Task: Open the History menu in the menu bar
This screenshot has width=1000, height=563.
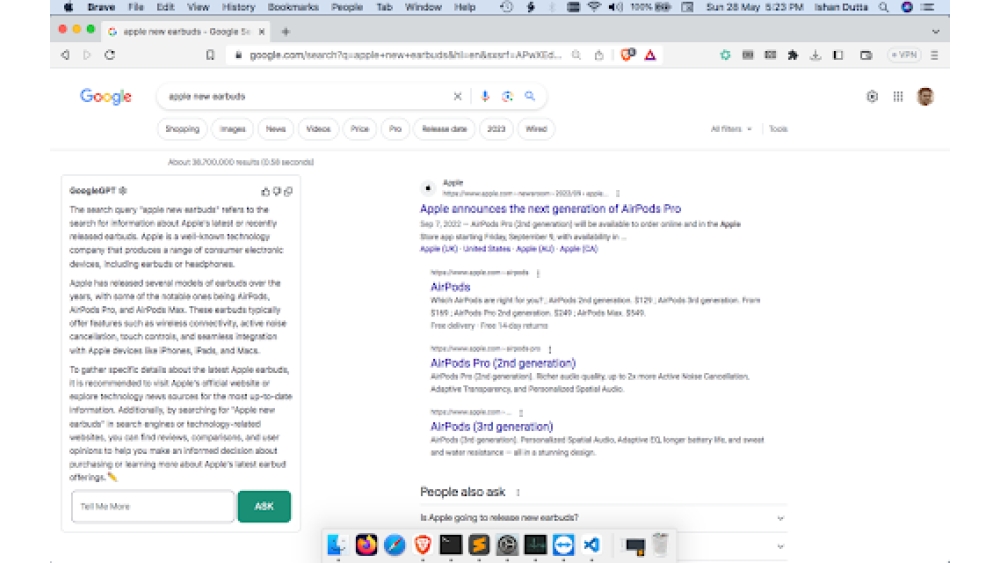Action: pyautogui.click(x=238, y=7)
